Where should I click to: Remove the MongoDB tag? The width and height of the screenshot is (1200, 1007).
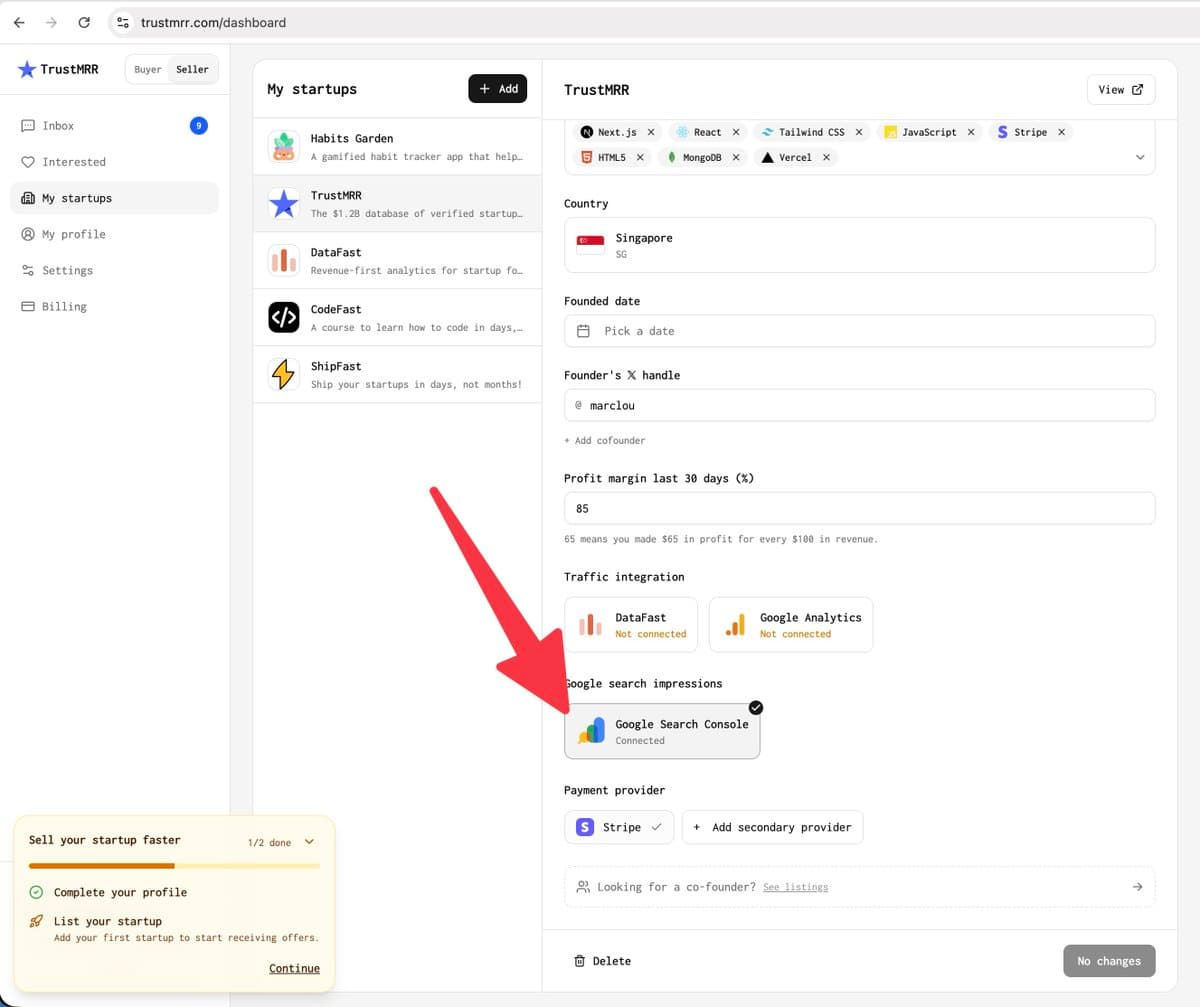(736, 157)
